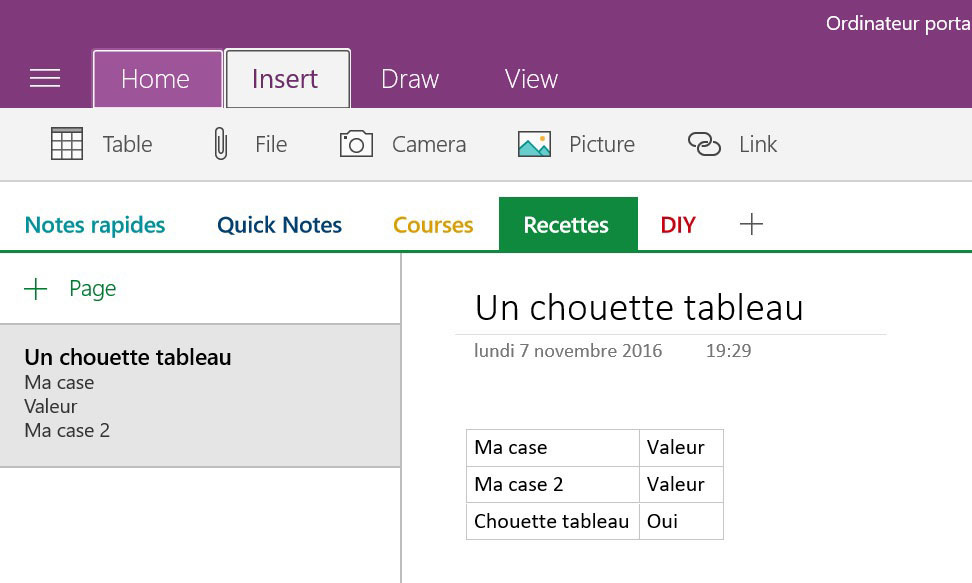972x583 pixels.
Task: Switch to the Home ribbon tab
Action: click(156, 79)
